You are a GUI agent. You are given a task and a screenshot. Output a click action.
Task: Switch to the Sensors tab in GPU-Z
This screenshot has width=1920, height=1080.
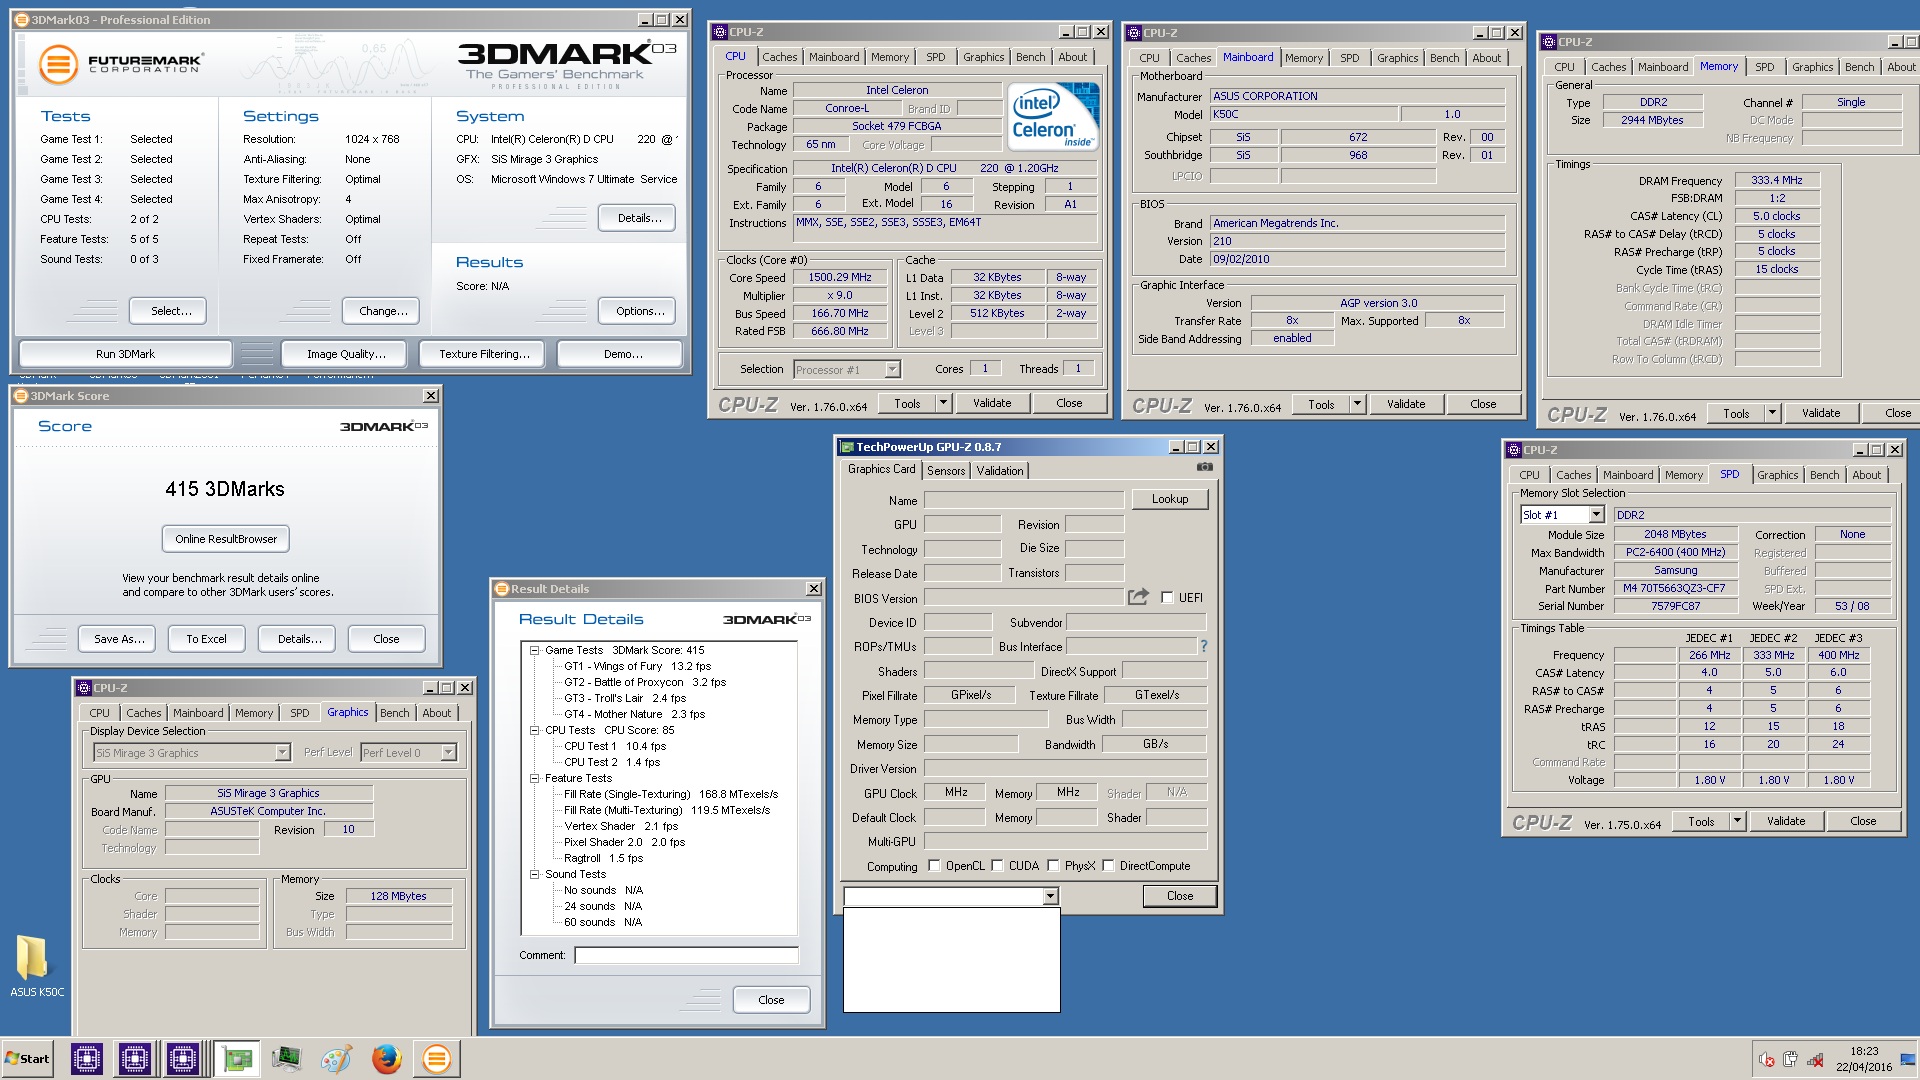[x=946, y=471]
